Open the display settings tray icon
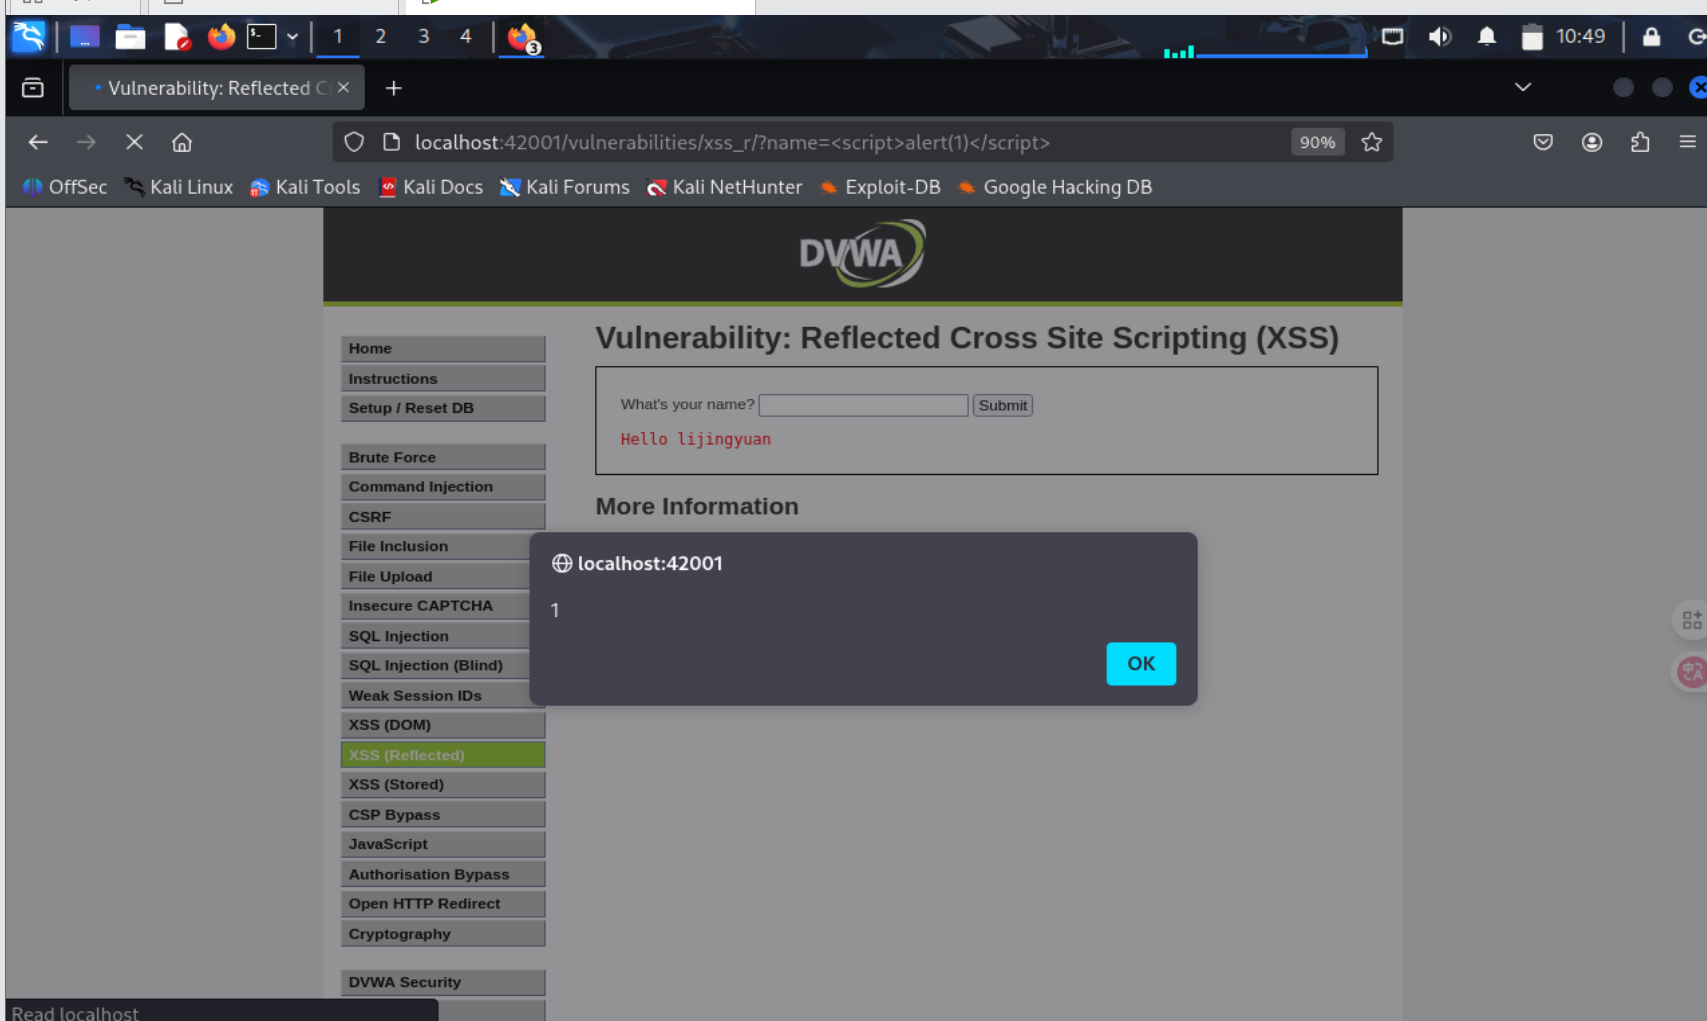This screenshot has height=1021, width=1707. (1392, 37)
